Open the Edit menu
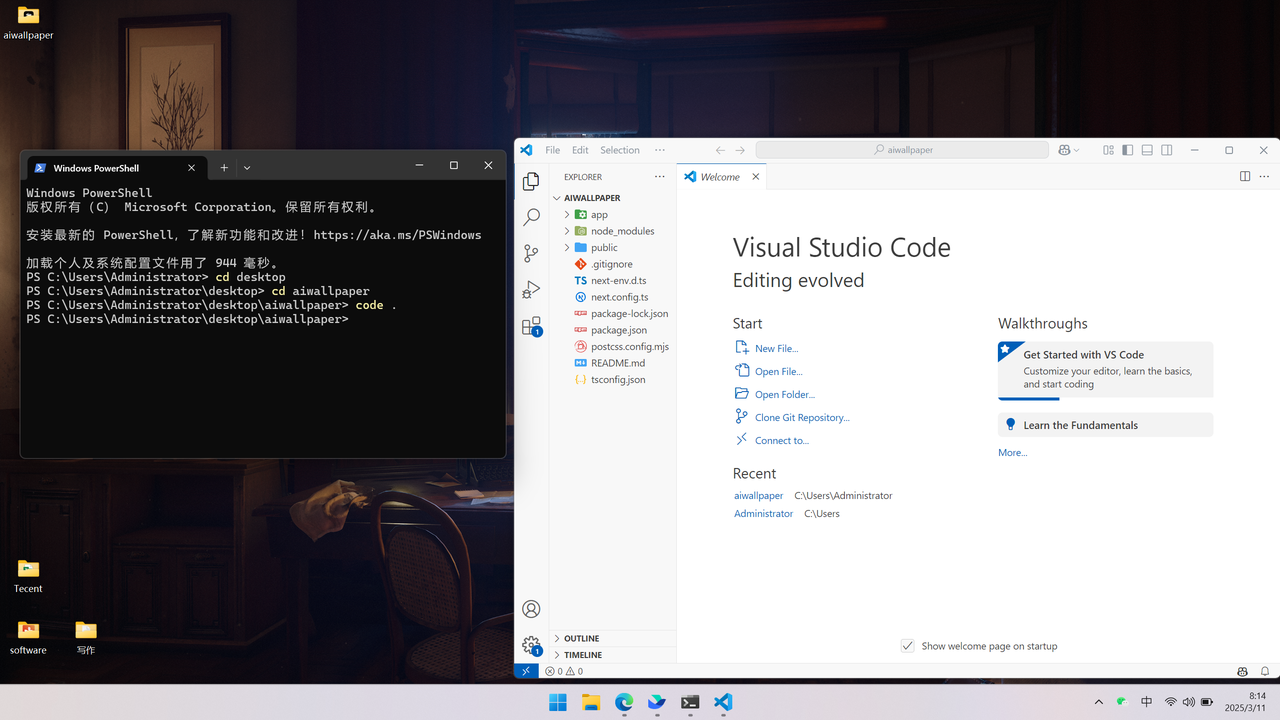The height and width of the screenshot is (720, 1280). (580, 150)
